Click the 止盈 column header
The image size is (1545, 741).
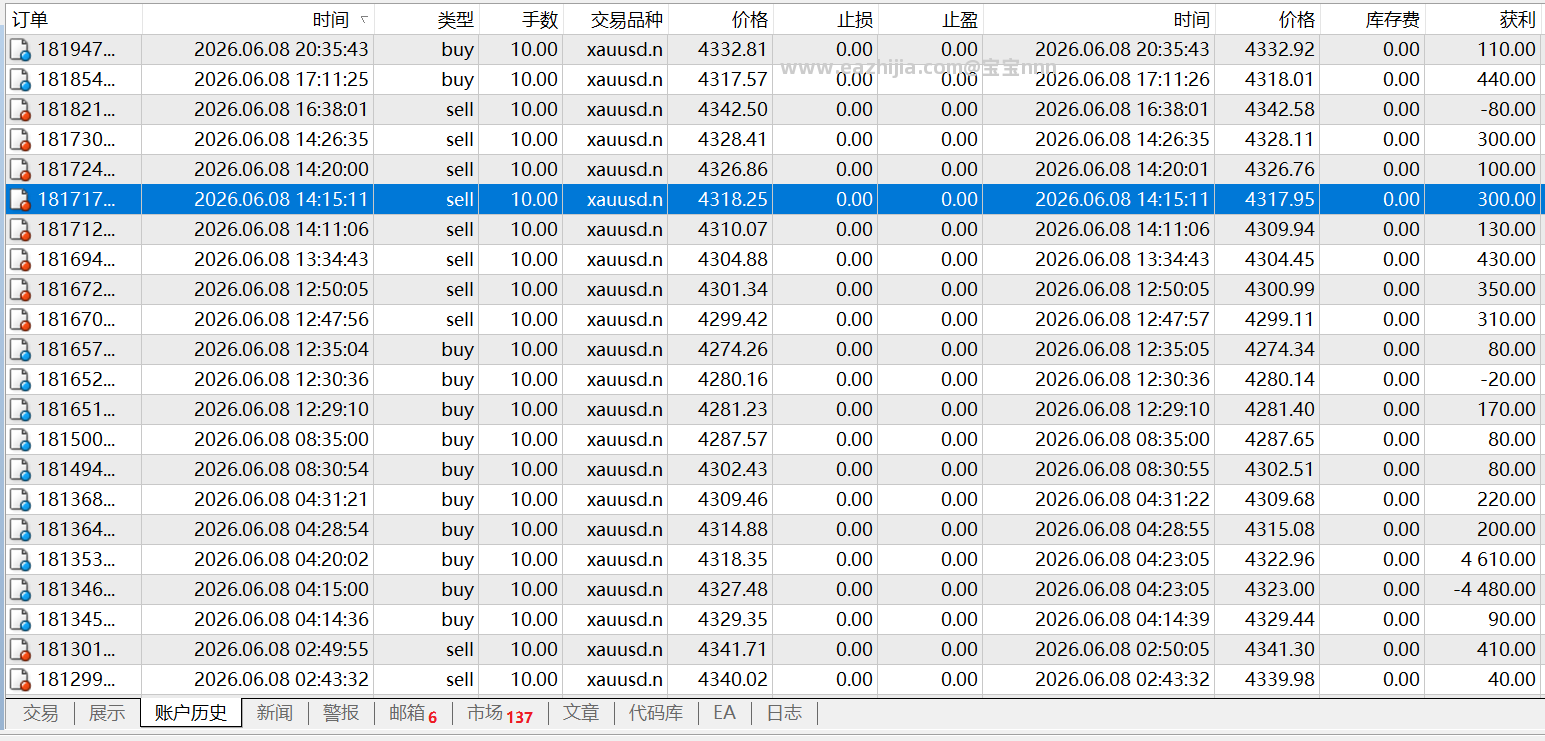pos(930,19)
